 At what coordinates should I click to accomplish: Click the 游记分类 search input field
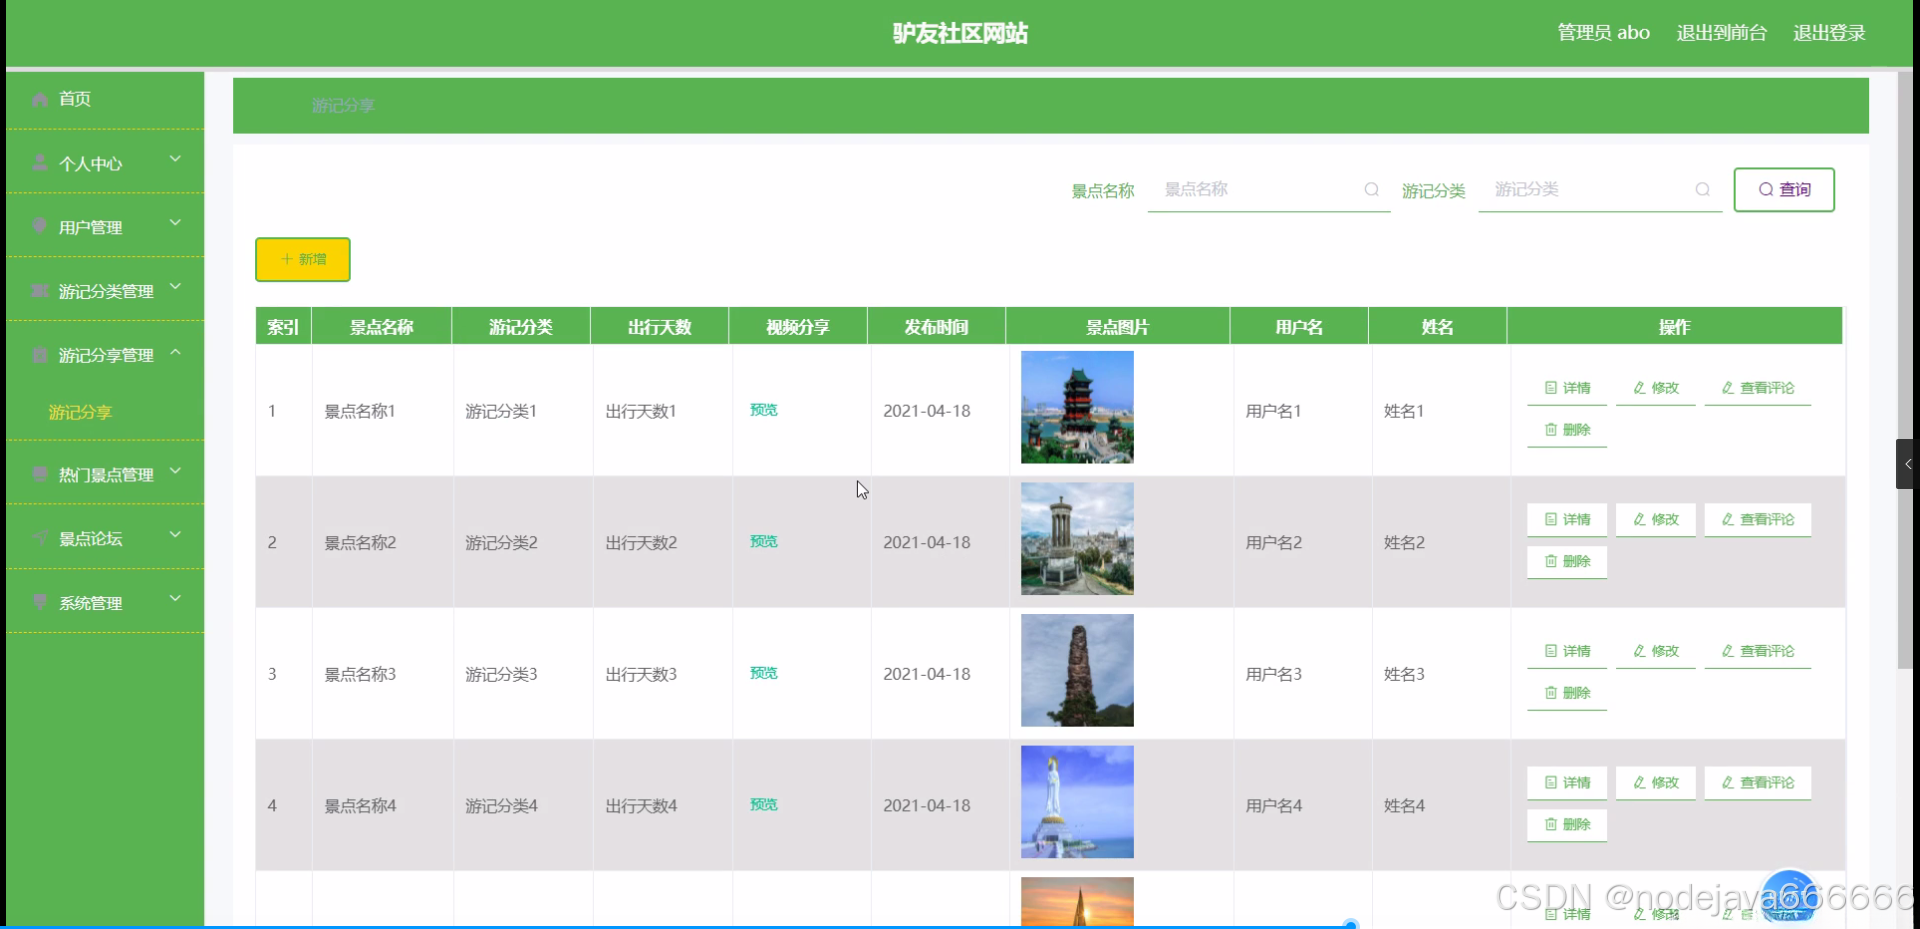point(1599,190)
